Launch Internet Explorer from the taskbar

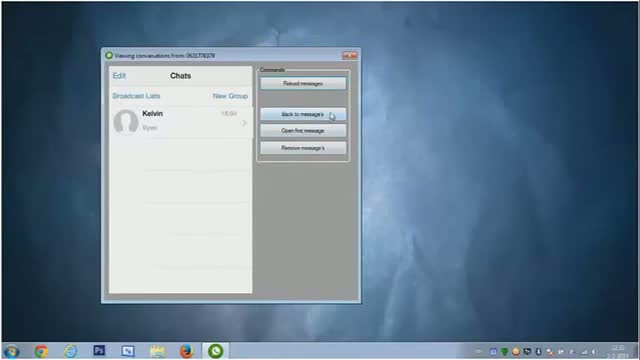[x=70, y=351]
